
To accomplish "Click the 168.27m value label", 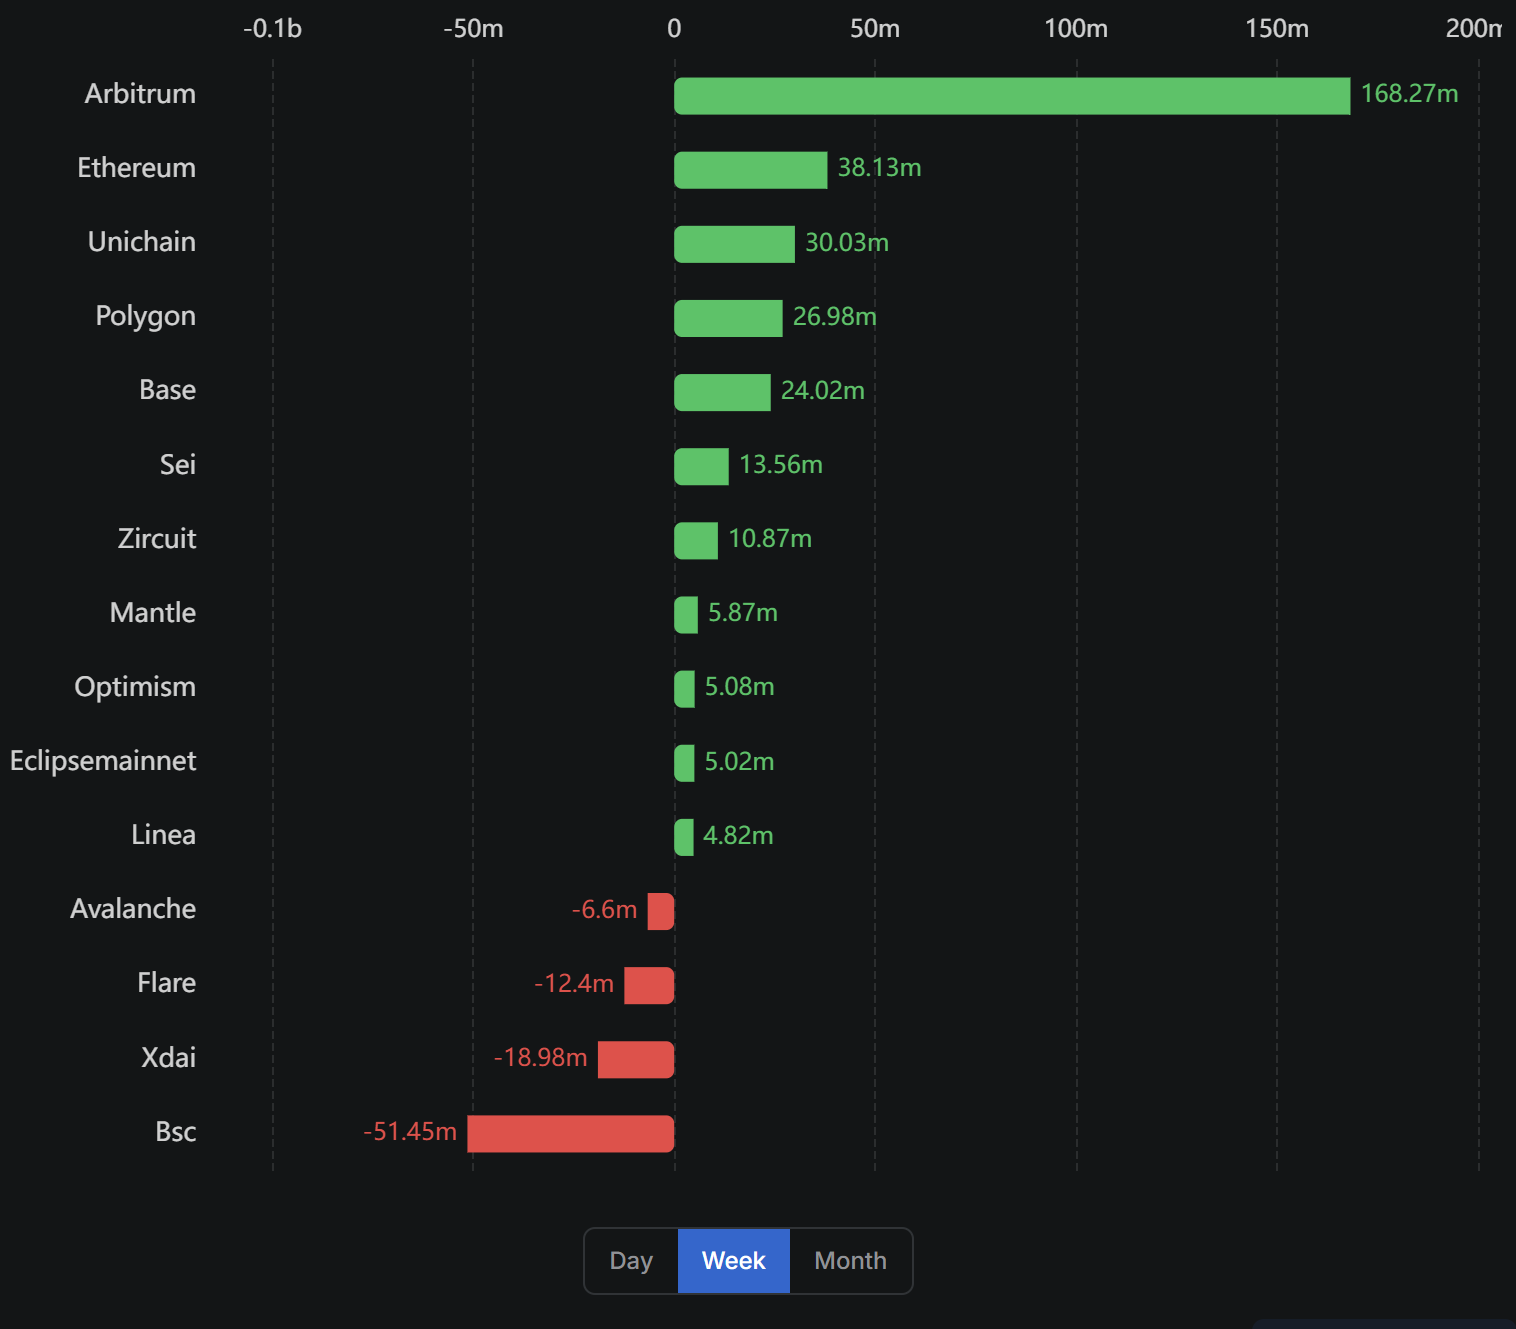I will point(1410,94).
